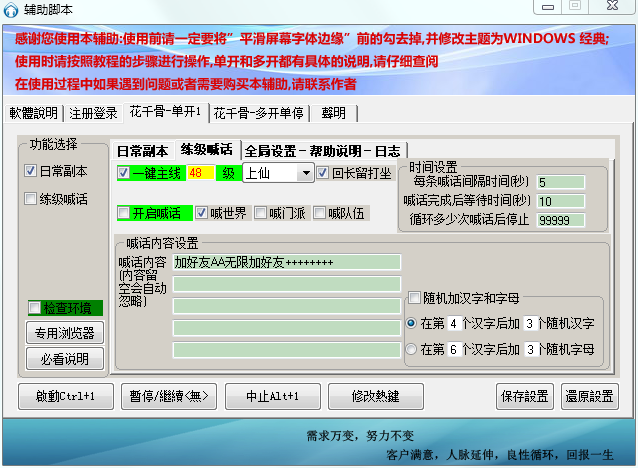Stop script with 中止Alt+1 button

click(x=272, y=396)
